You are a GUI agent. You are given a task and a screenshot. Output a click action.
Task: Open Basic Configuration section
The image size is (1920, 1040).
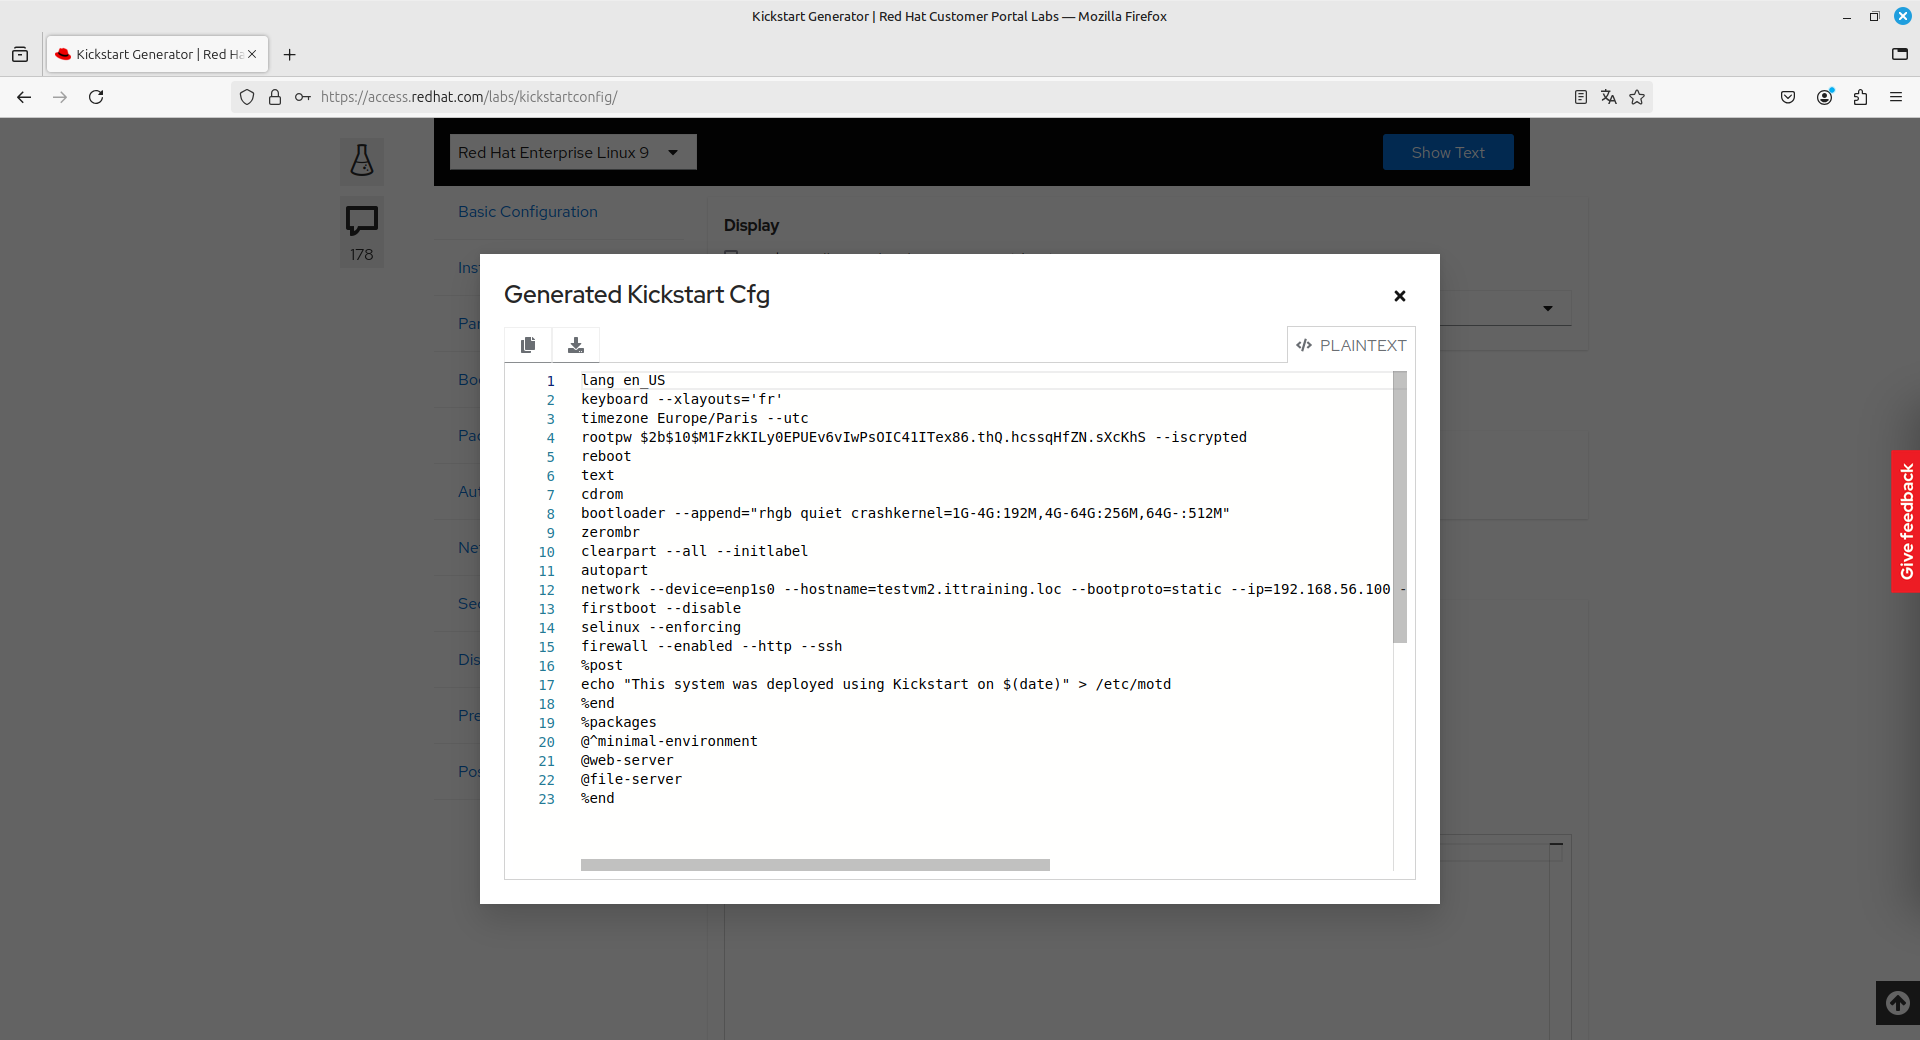point(528,212)
